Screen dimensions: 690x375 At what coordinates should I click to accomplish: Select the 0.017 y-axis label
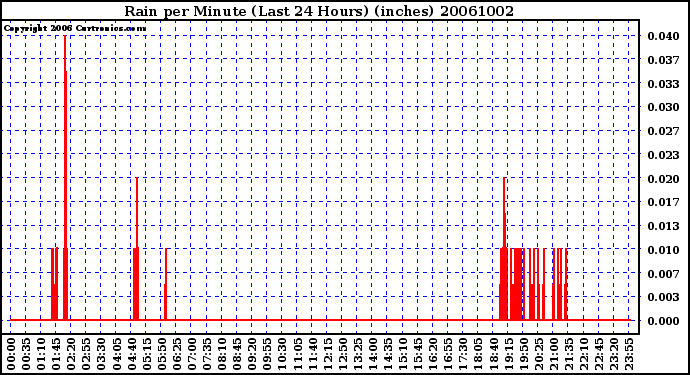click(x=663, y=202)
